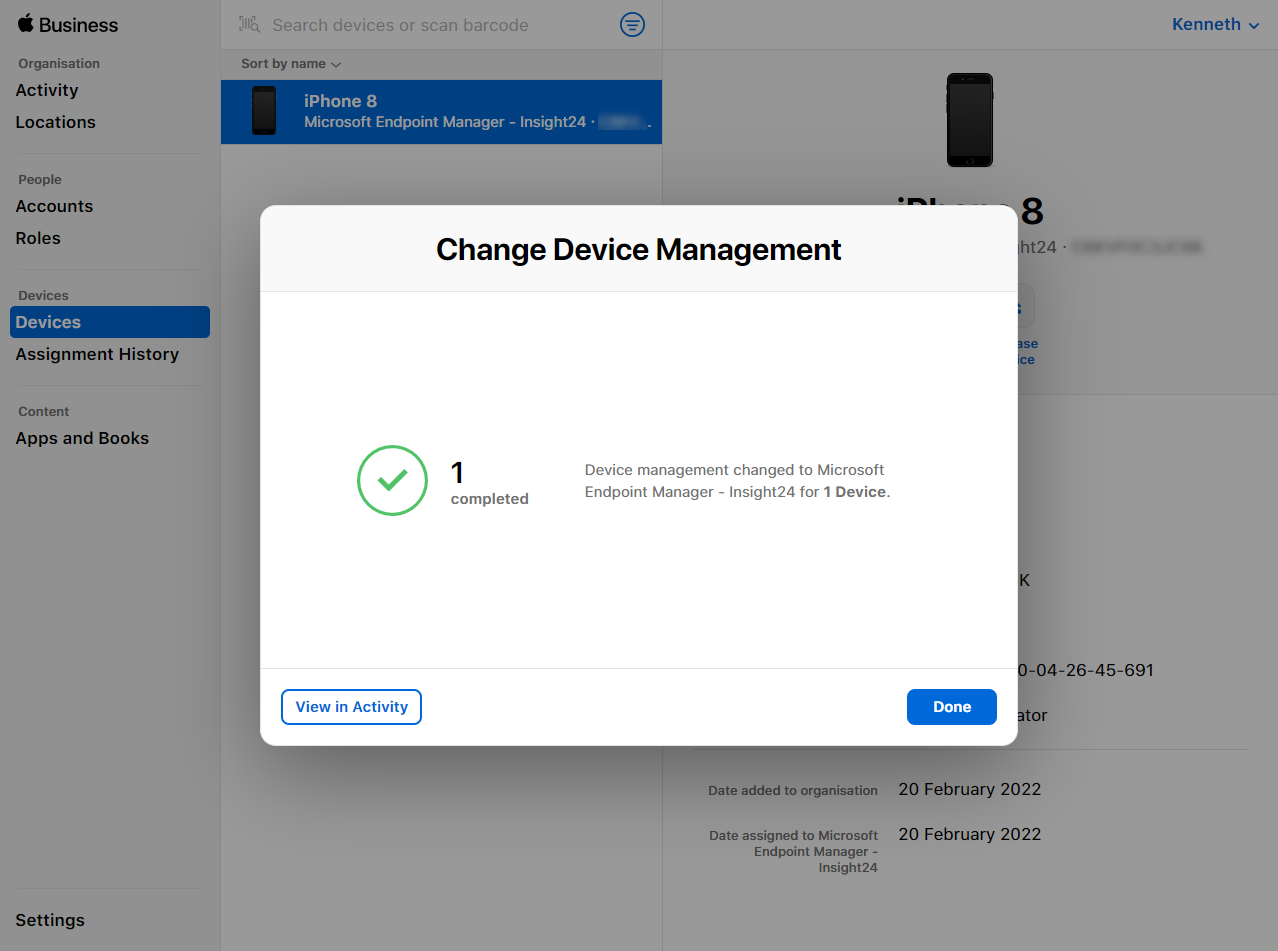Expand the Kenneth account dropdown
Image resolution: width=1278 pixels, height=951 pixels.
click(1215, 25)
